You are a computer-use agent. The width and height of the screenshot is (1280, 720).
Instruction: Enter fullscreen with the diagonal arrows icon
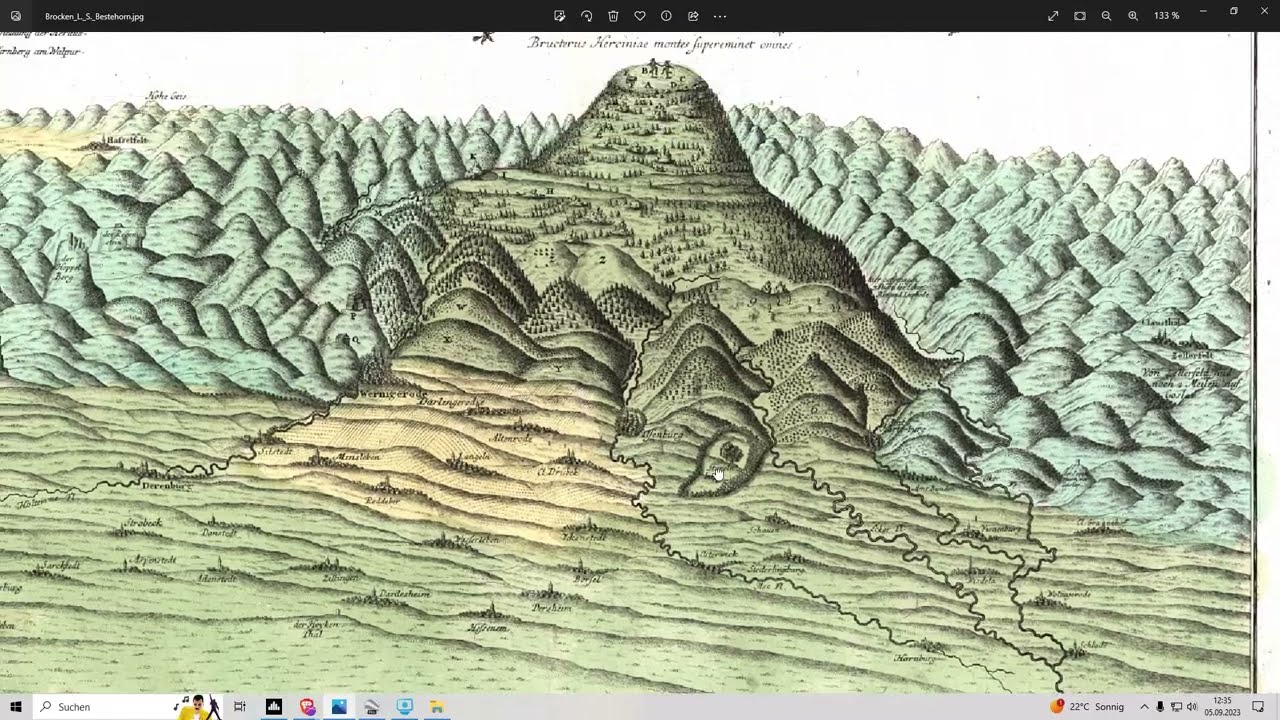click(1053, 16)
